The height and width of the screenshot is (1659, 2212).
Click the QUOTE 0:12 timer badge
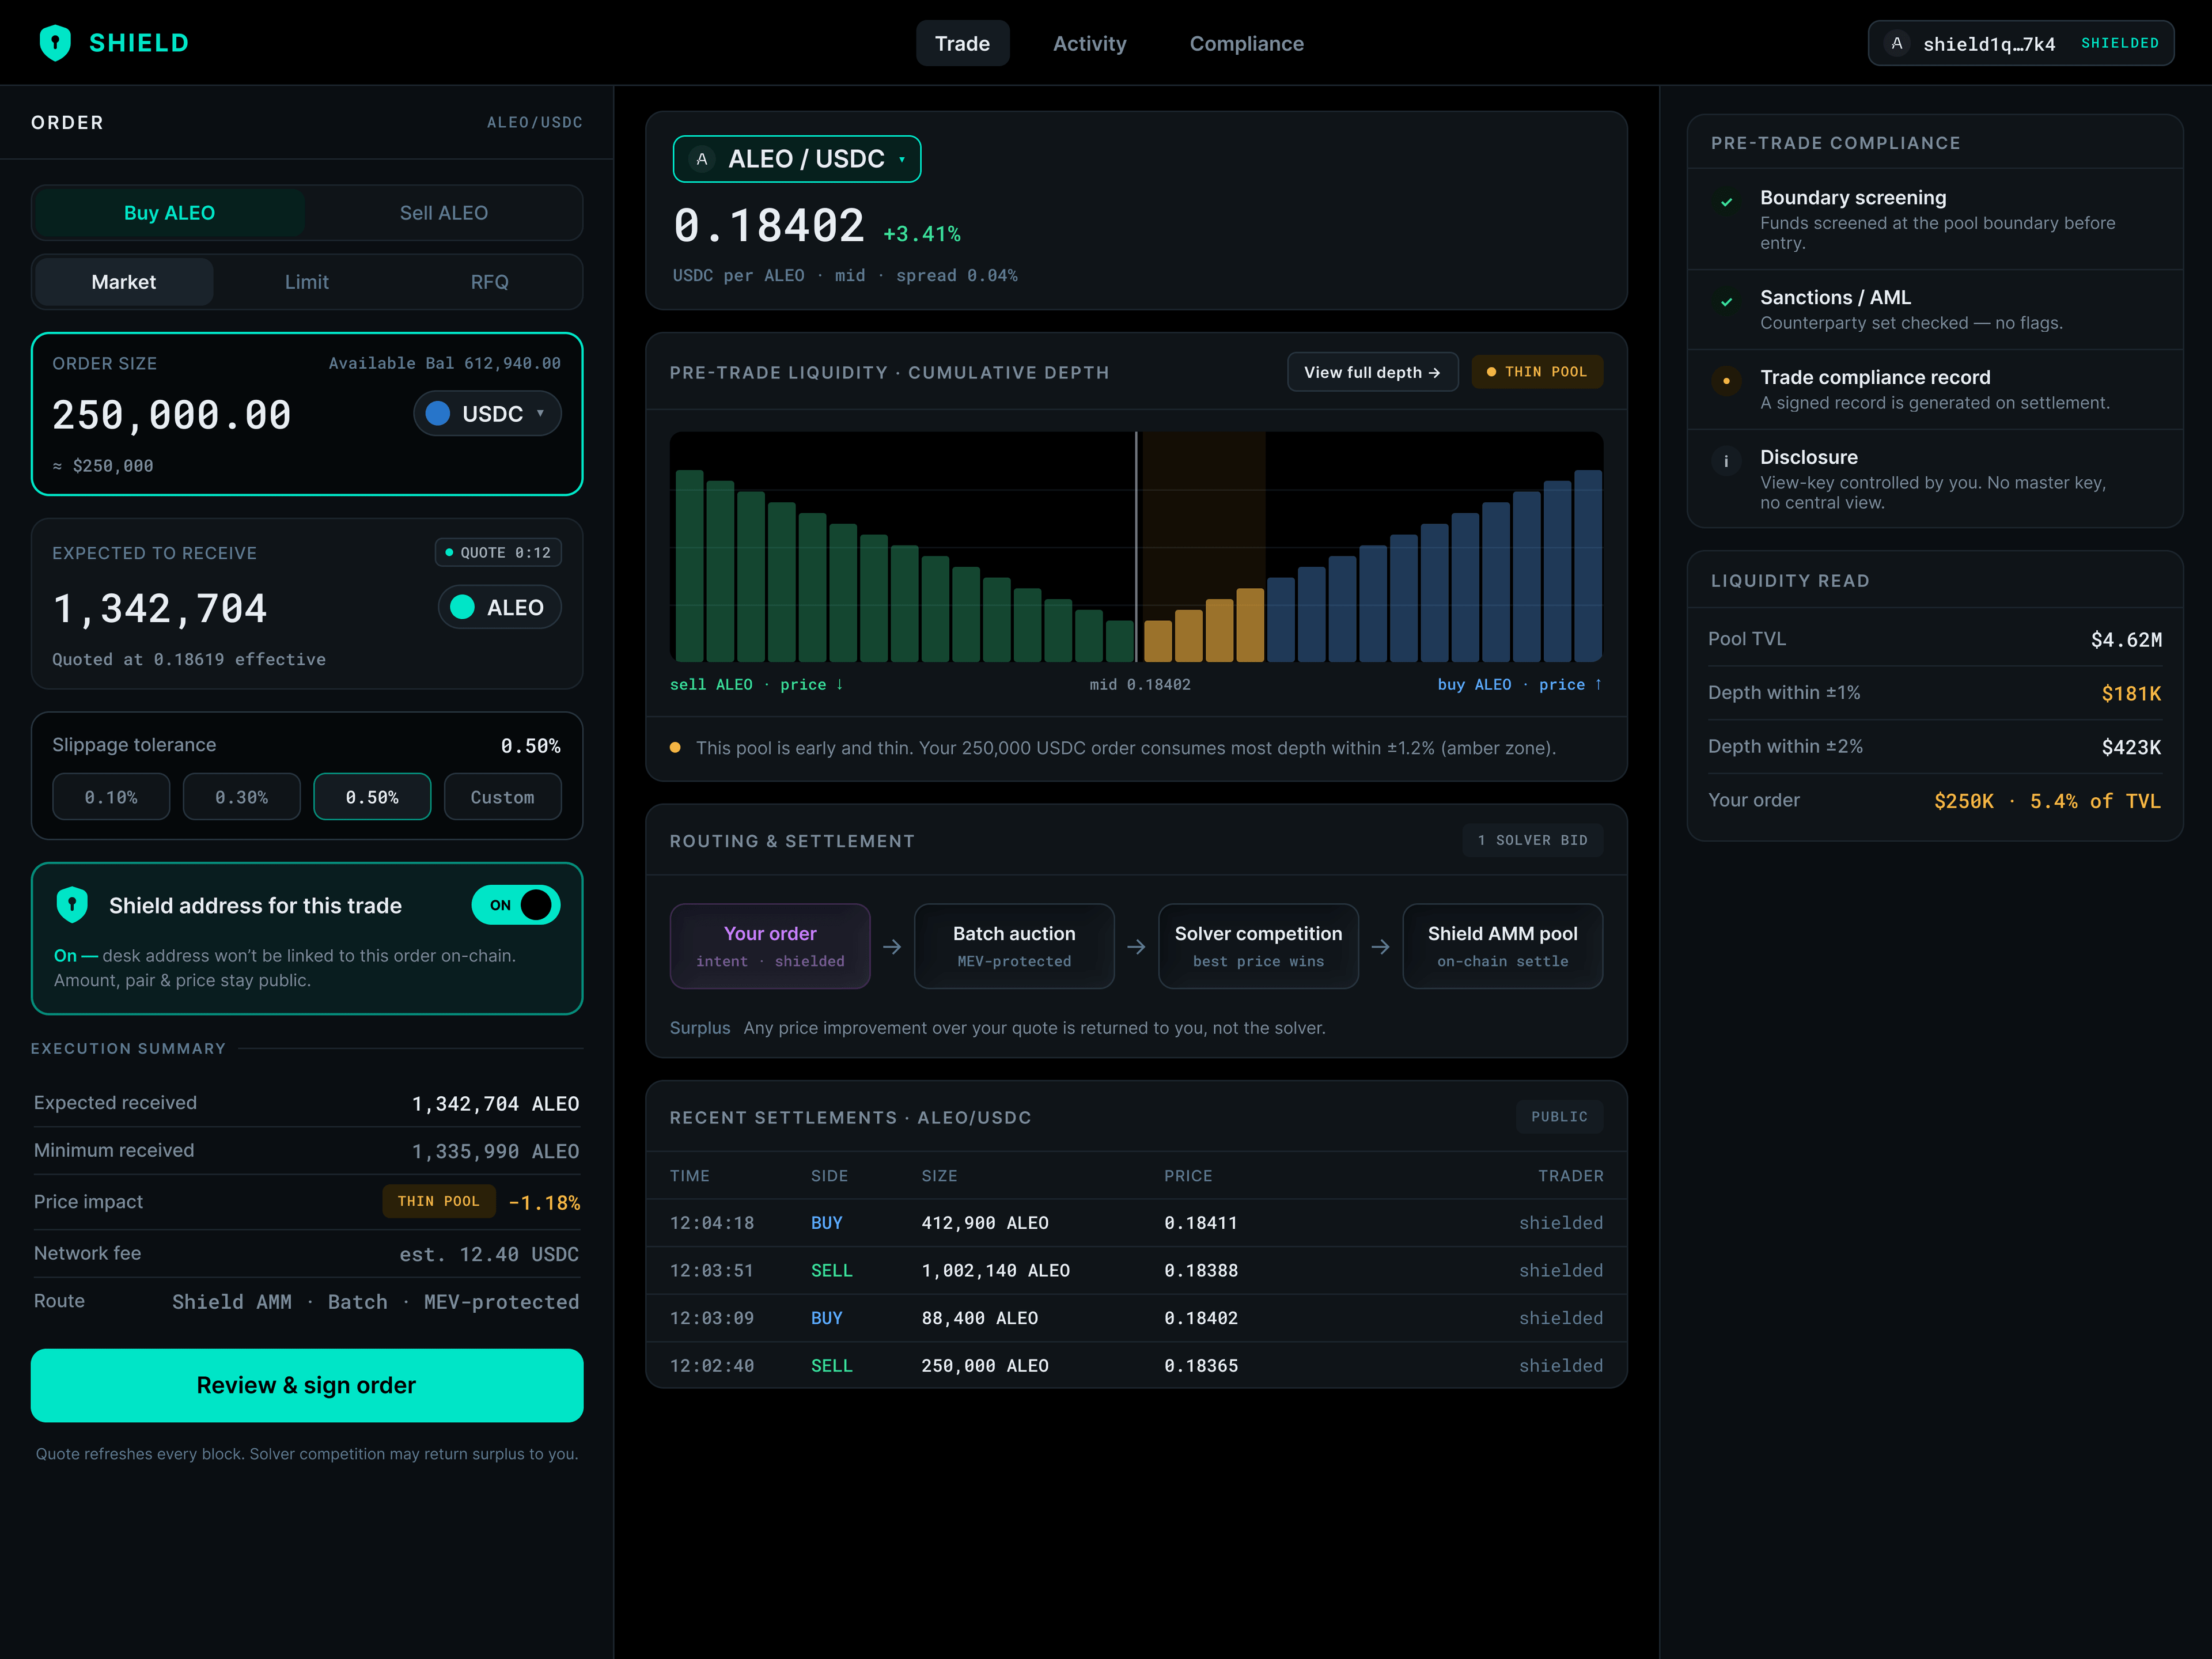(x=498, y=553)
